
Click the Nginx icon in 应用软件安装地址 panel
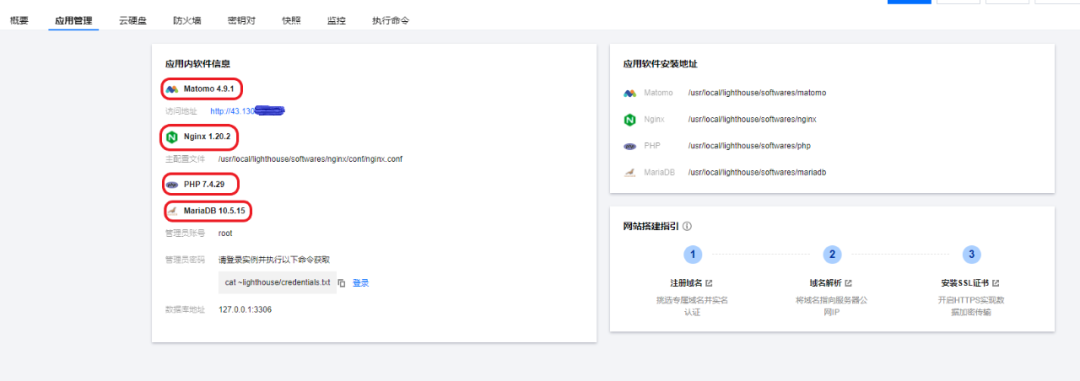629,119
